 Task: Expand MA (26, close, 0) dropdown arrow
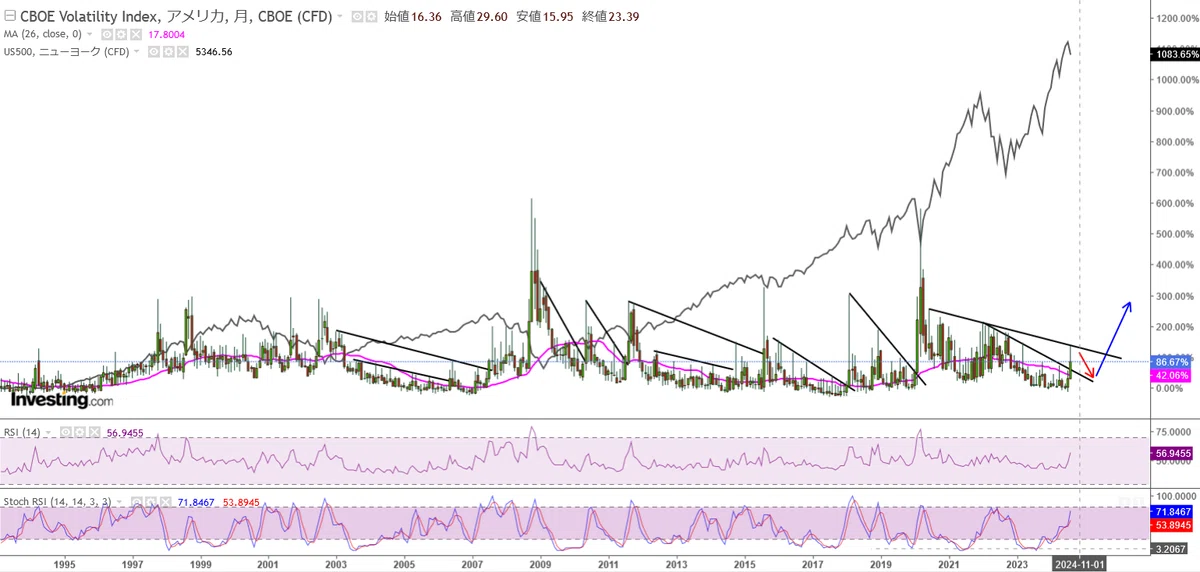89,34
